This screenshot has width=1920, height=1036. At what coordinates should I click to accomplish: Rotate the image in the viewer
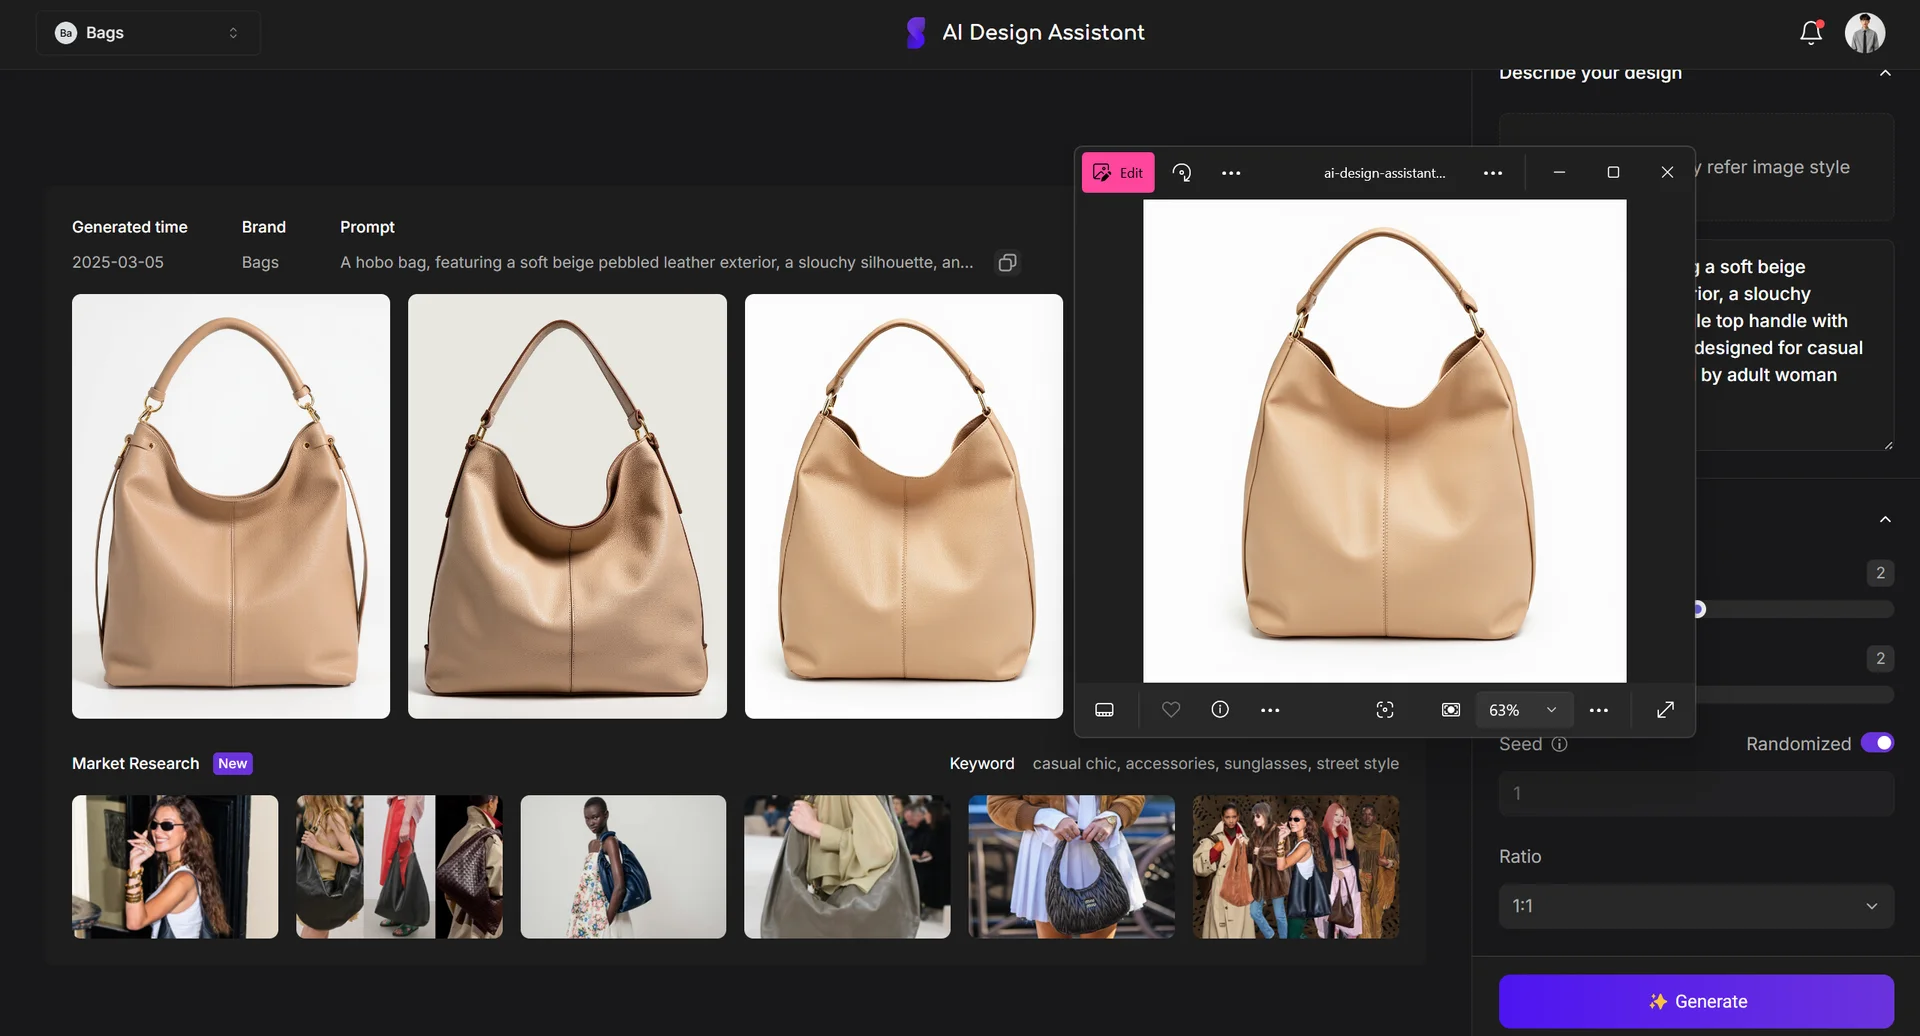(x=1182, y=172)
